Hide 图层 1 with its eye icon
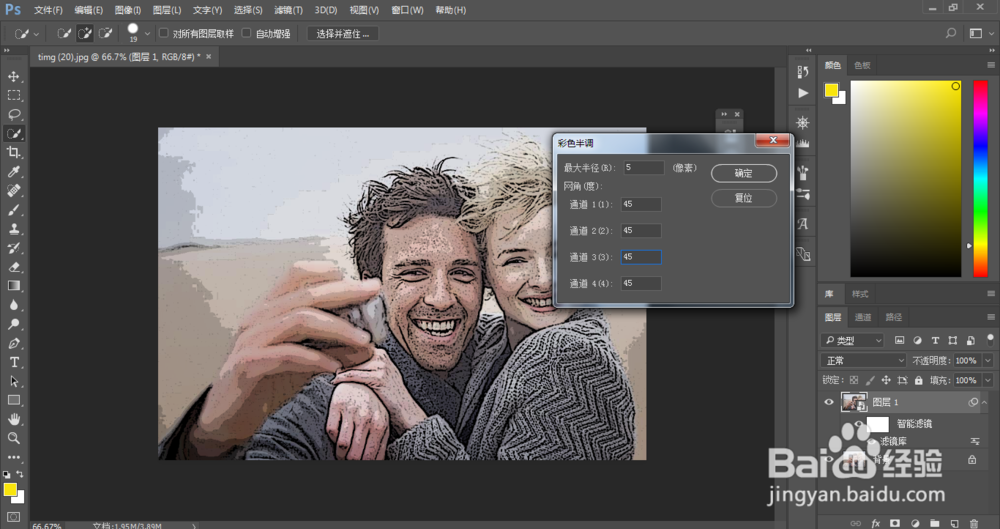 pyautogui.click(x=828, y=402)
